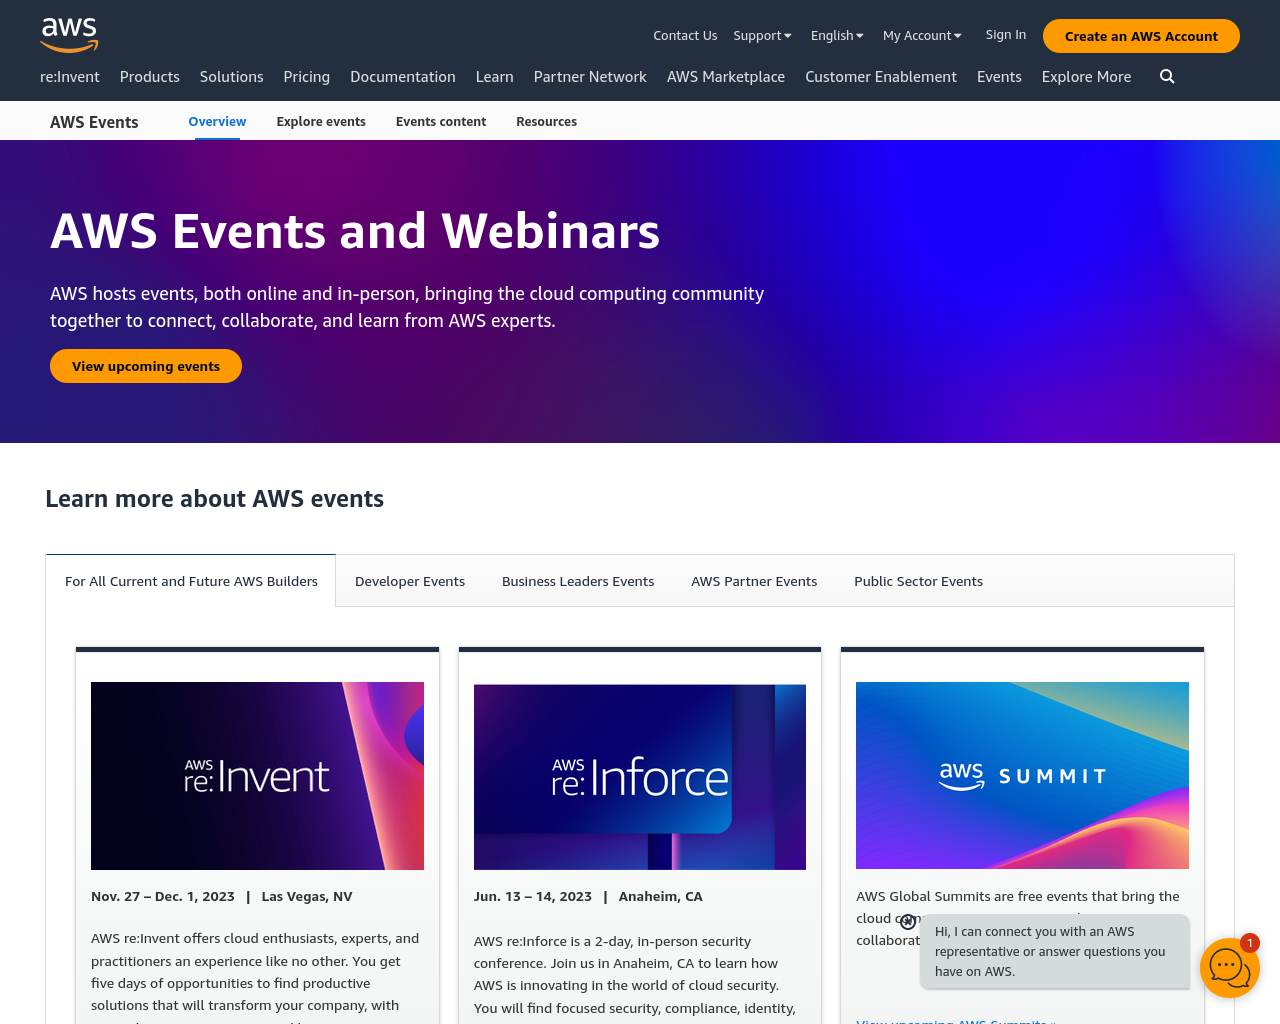The image size is (1280, 1024).
Task: Click the Sign In link
Action: click(1005, 34)
